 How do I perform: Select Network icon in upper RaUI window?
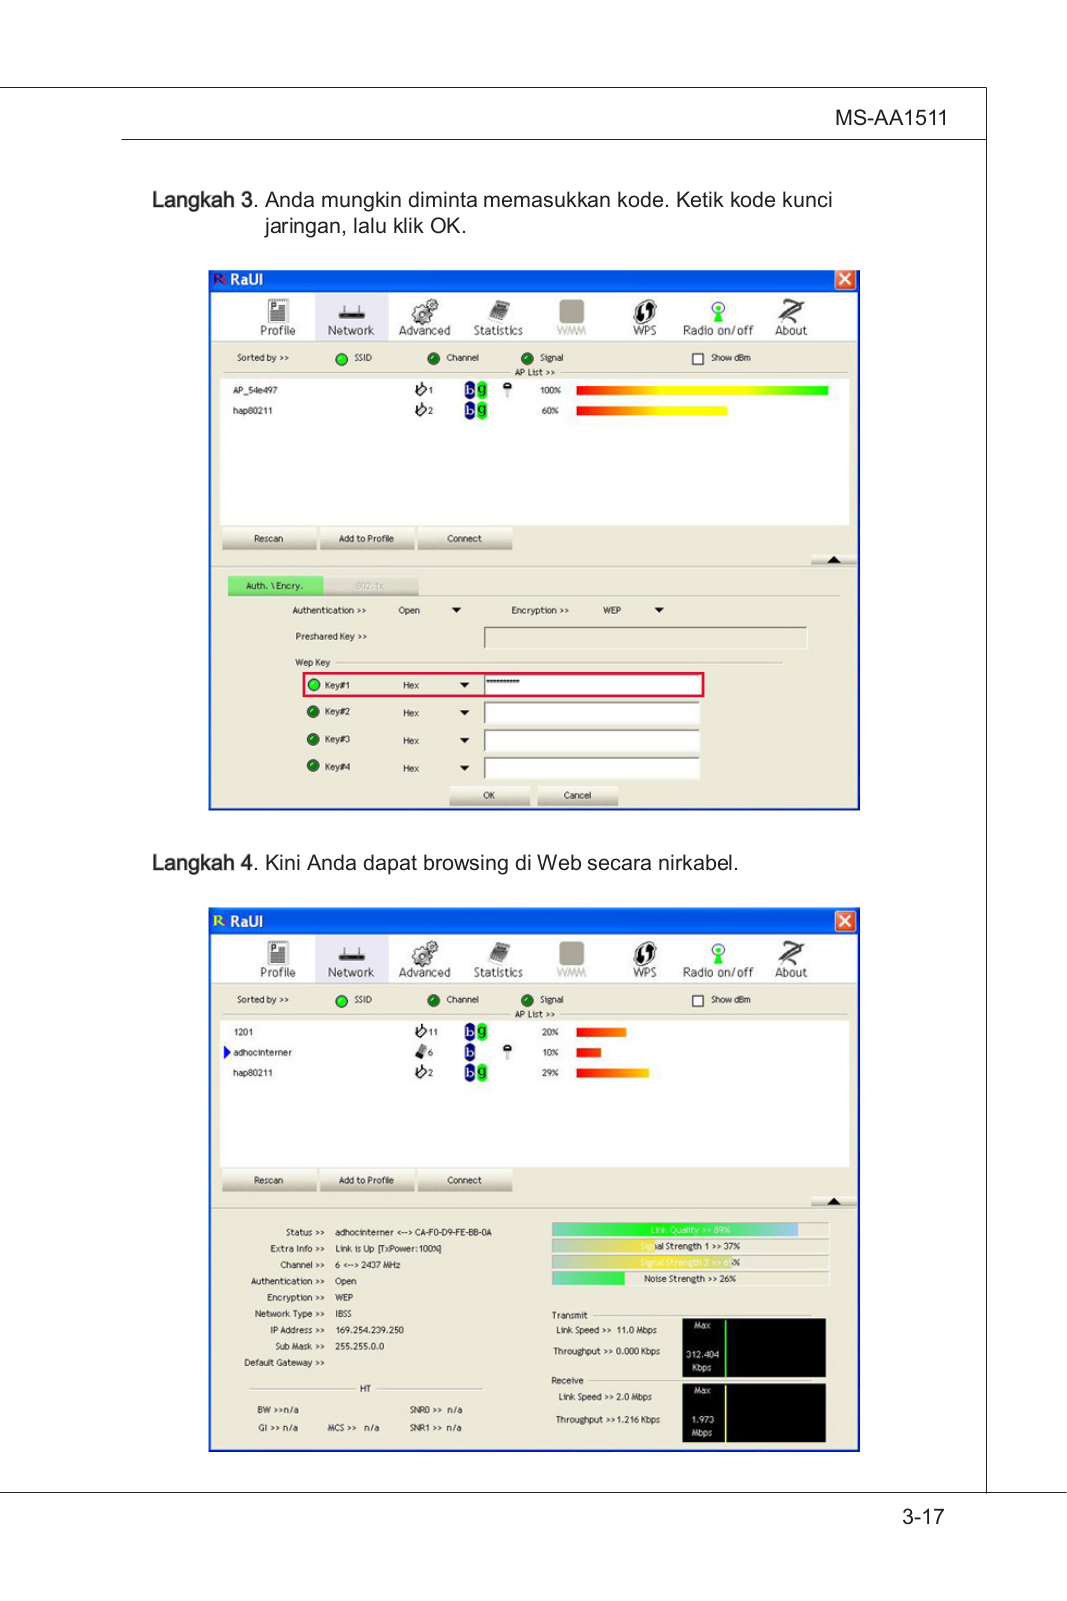(350, 317)
